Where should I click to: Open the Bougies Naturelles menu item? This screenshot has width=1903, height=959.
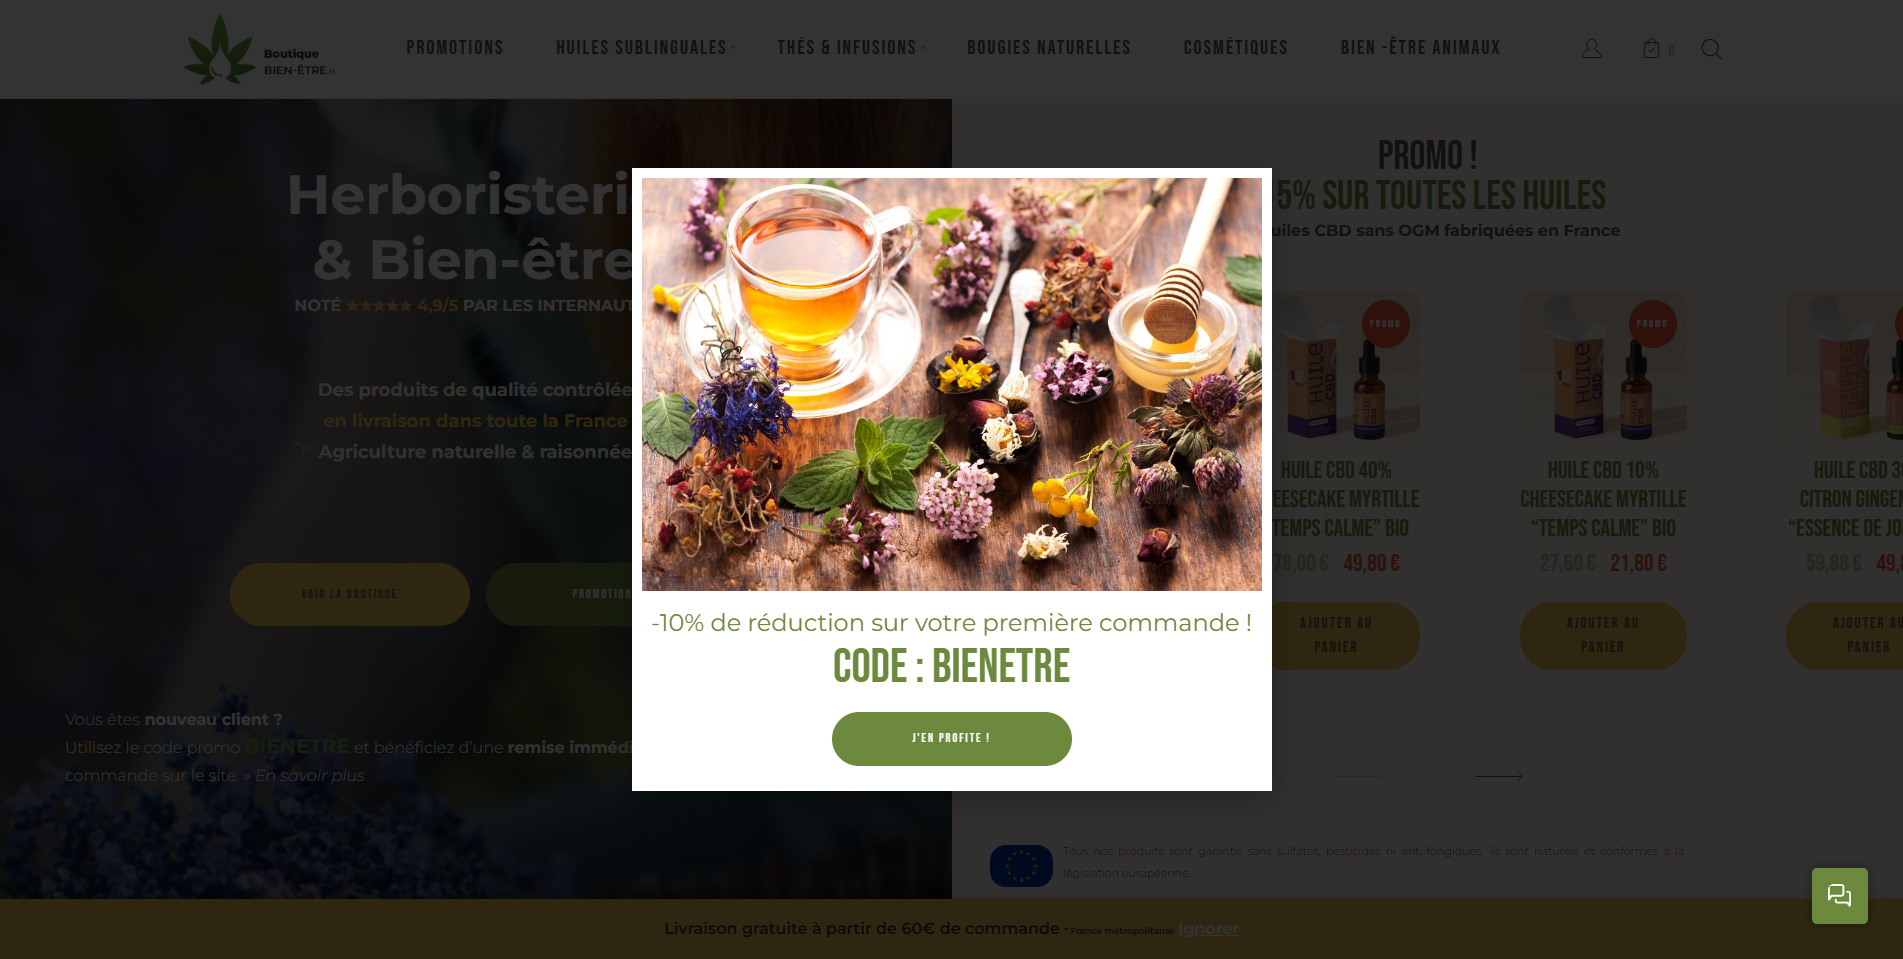pos(1049,48)
